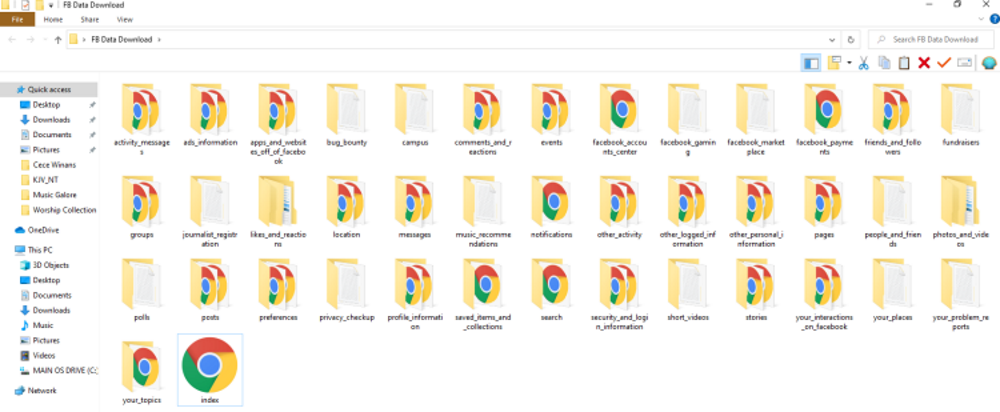Click the Up one level arrow

58,40
